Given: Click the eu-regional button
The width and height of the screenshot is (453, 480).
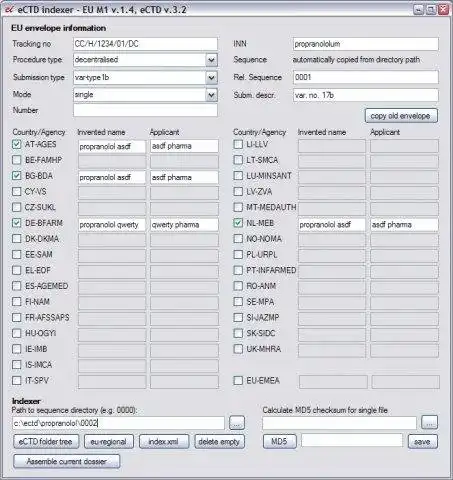Looking at the screenshot, I should pos(109,442).
